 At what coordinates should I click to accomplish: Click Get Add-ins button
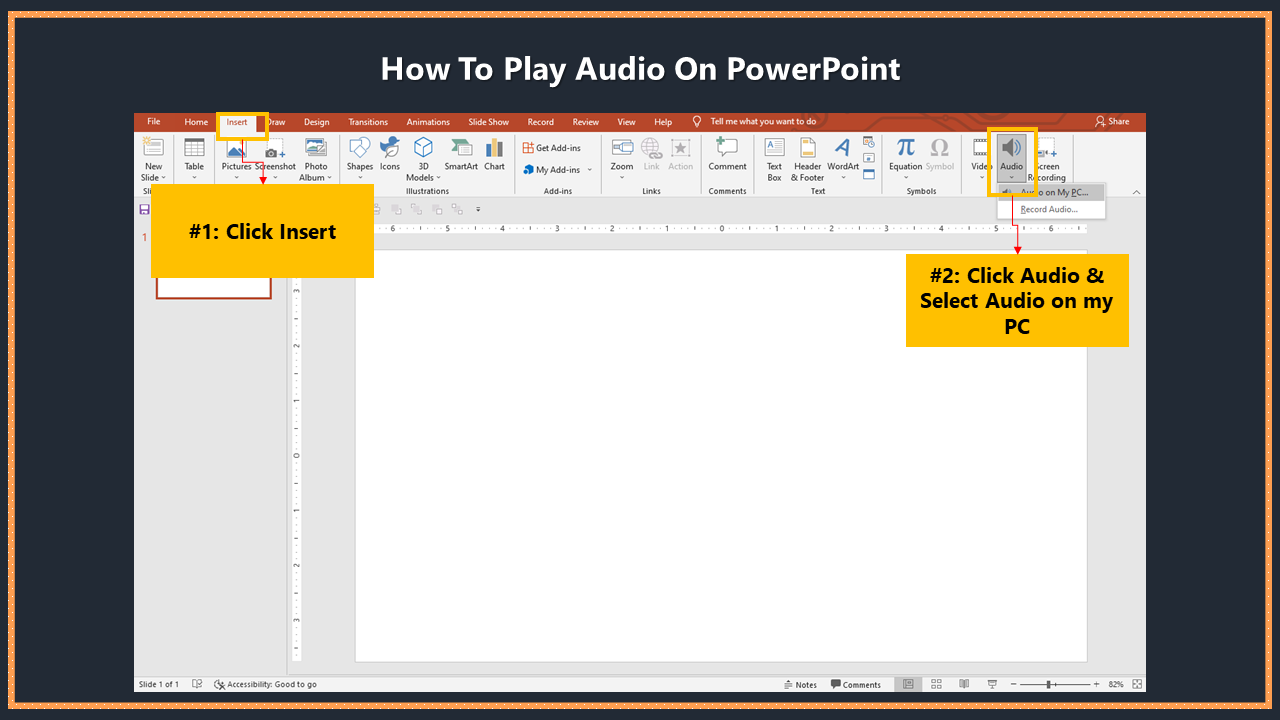[551, 148]
